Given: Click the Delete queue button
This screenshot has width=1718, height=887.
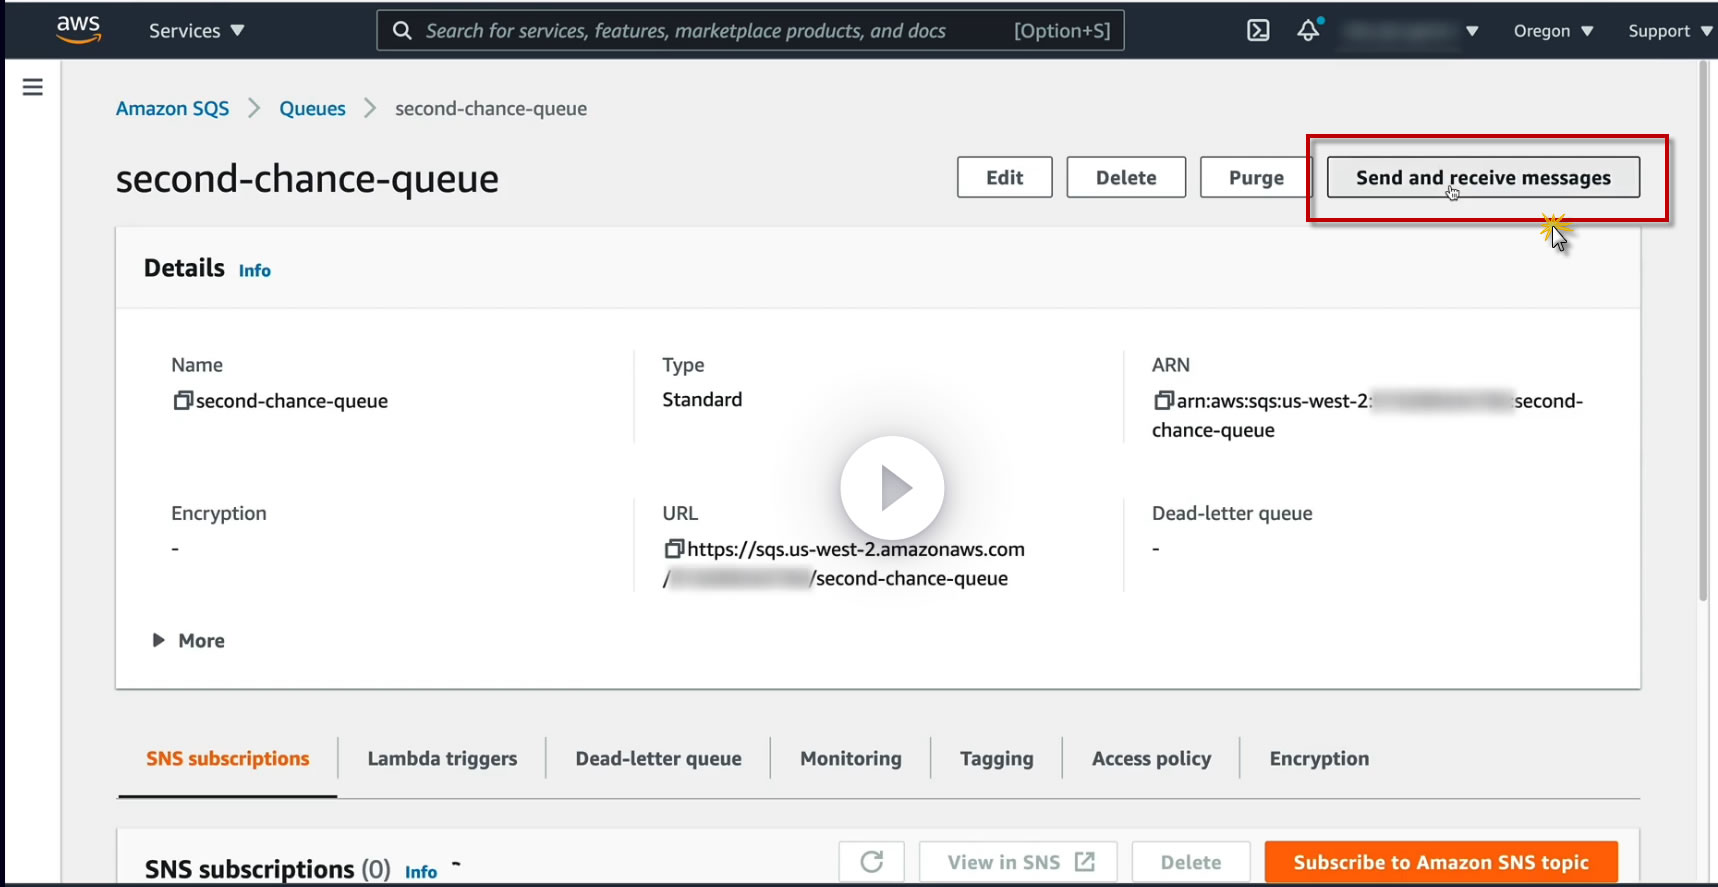Looking at the screenshot, I should tap(1126, 177).
